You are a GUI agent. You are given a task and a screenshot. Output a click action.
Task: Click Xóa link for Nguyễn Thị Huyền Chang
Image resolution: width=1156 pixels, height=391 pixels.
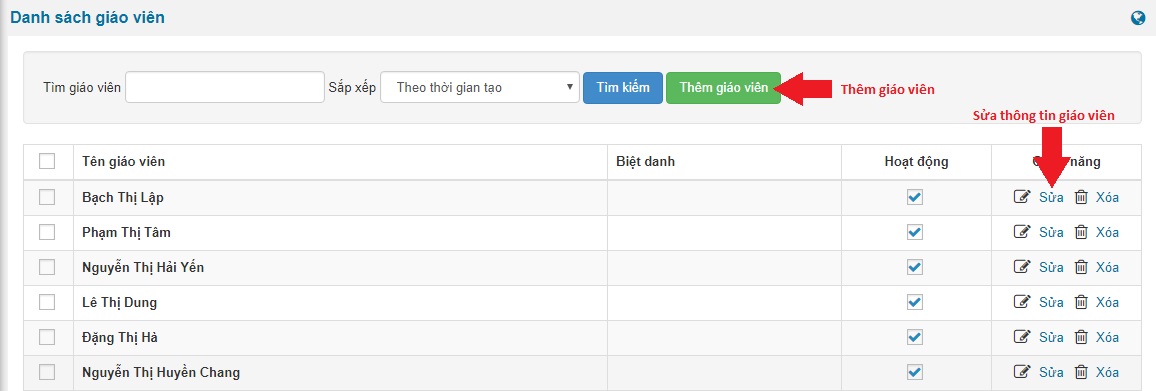(x=1107, y=372)
